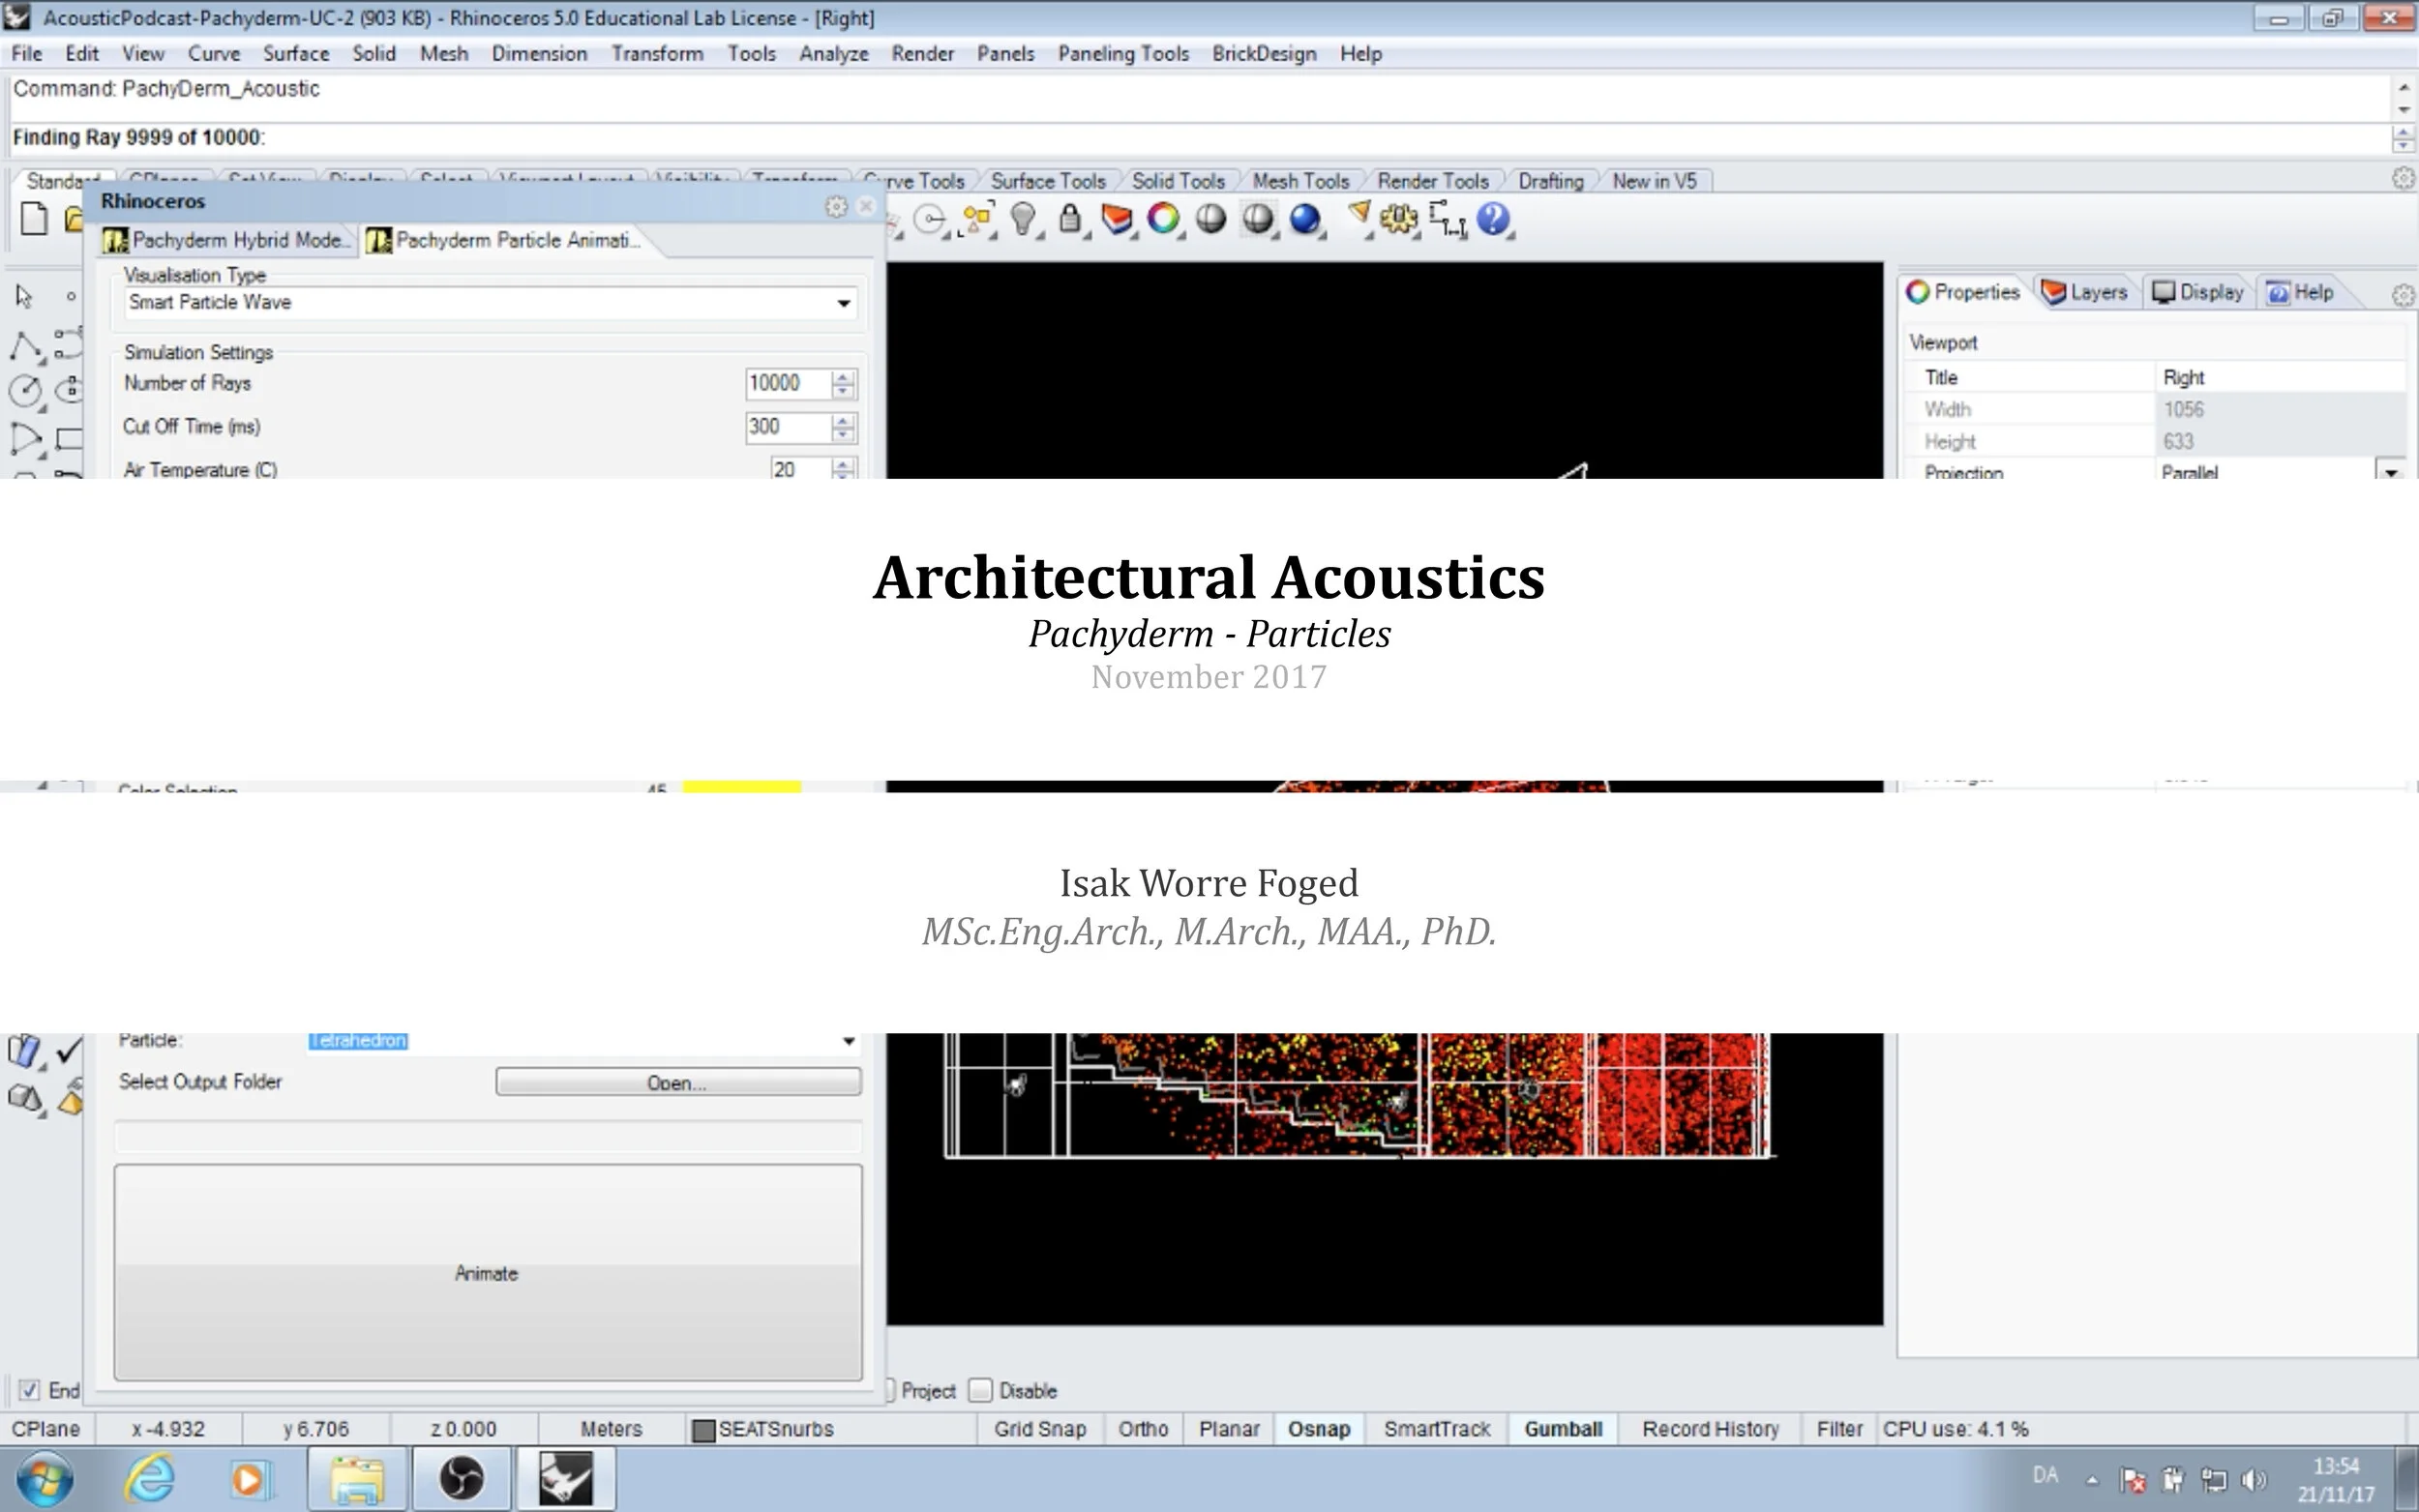This screenshot has height=1512, width=2419.
Task: Open the Edit Layers toolbar icon
Action: point(1116,219)
